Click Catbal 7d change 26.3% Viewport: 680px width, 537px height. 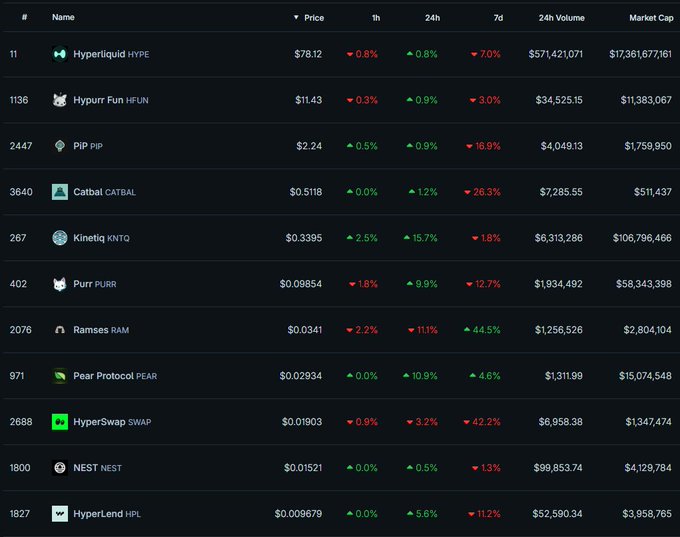click(x=482, y=192)
